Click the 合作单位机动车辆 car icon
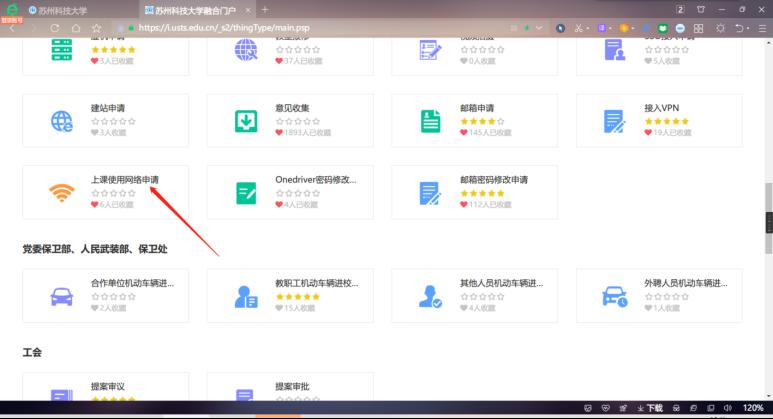Image resolution: width=773 pixels, height=419 pixels. point(62,296)
